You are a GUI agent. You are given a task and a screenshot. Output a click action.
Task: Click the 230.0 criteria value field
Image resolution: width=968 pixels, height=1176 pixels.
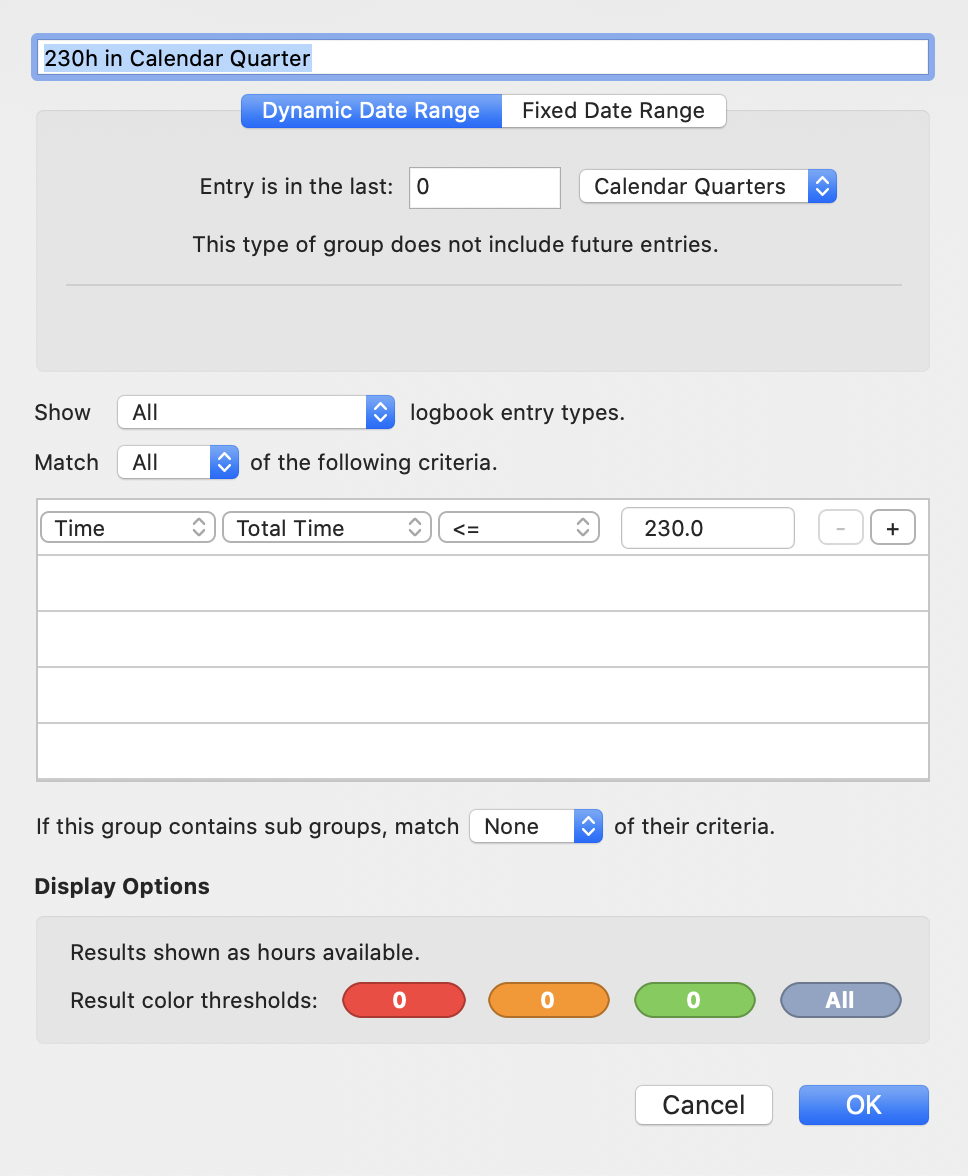[708, 528]
